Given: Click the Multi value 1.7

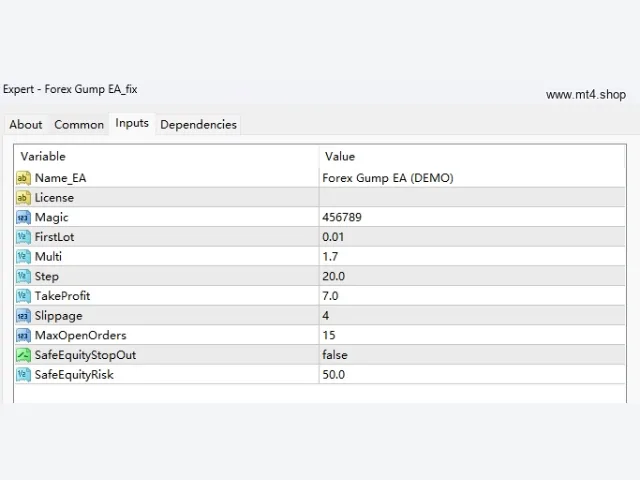Looking at the screenshot, I should [330, 256].
